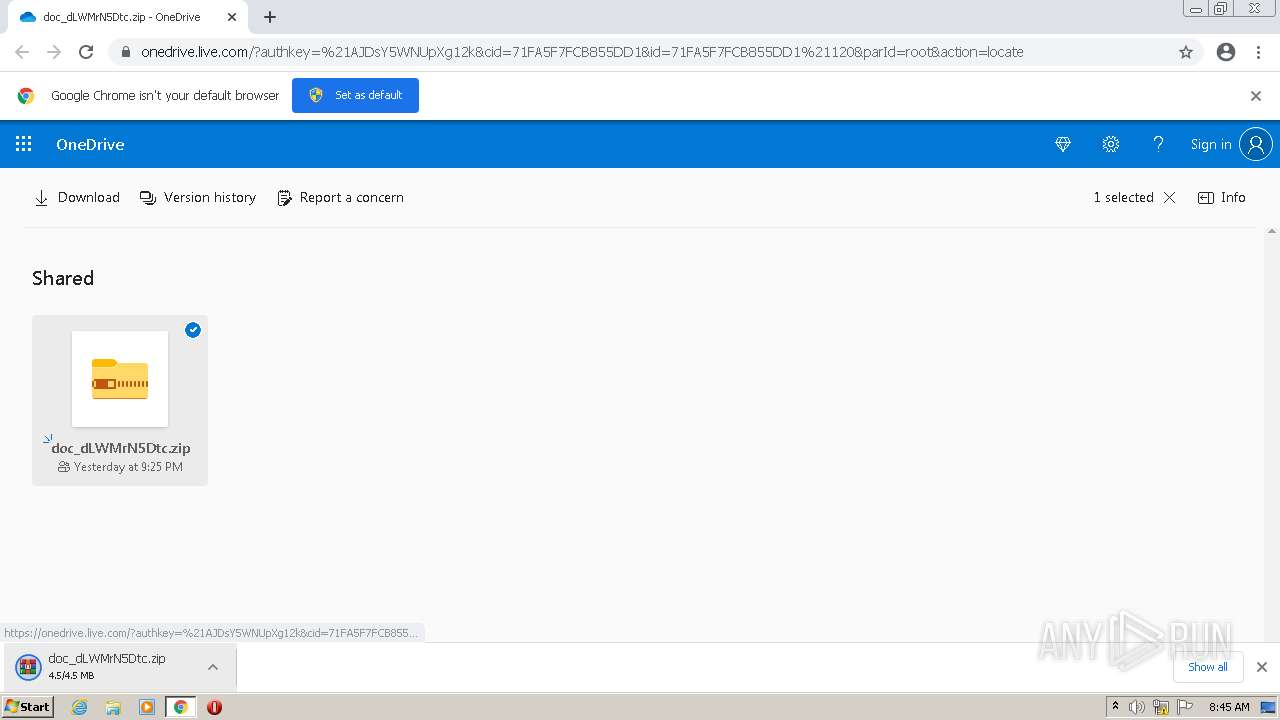The width and height of the screenshot is (1280, 720).
Task: Click the OneDrive header title
Action: (90, 144)
